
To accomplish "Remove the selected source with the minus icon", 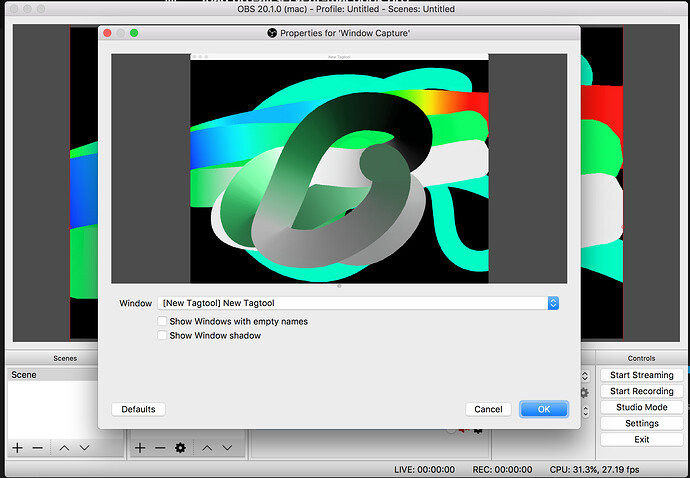I will (x=160, y=448).
